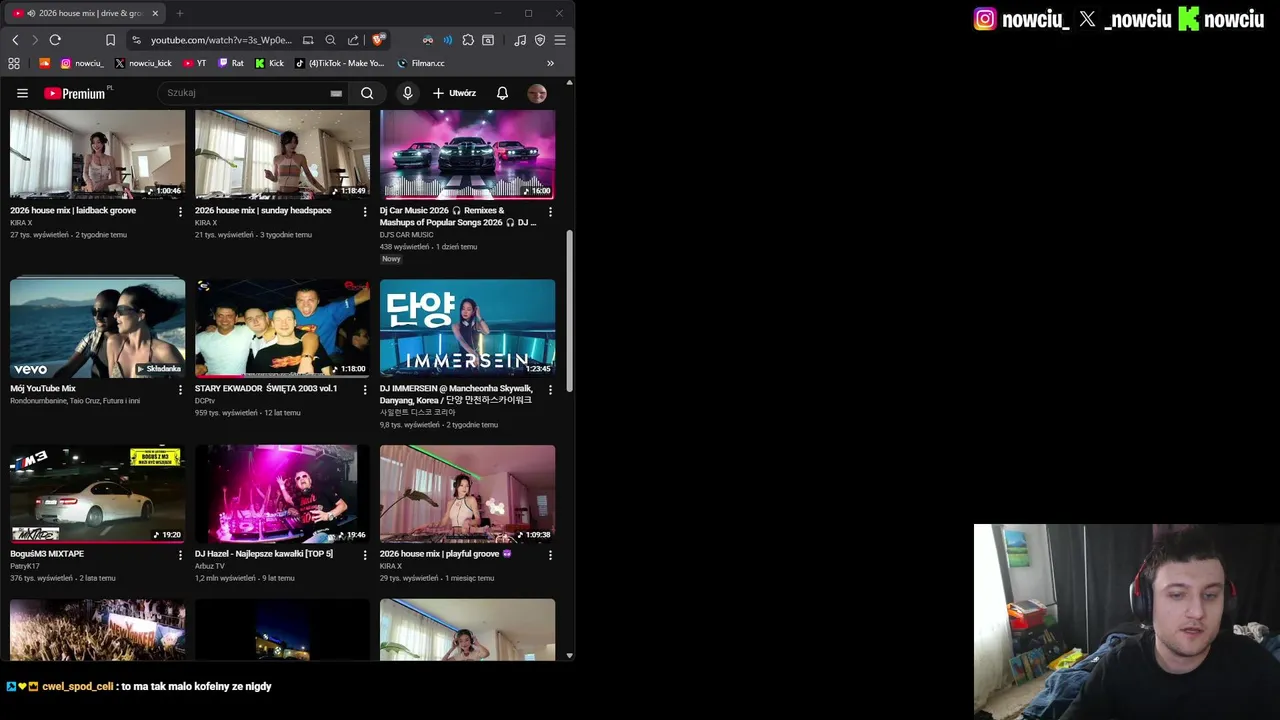Reload the page with the refresh icon

click(55, 40)
